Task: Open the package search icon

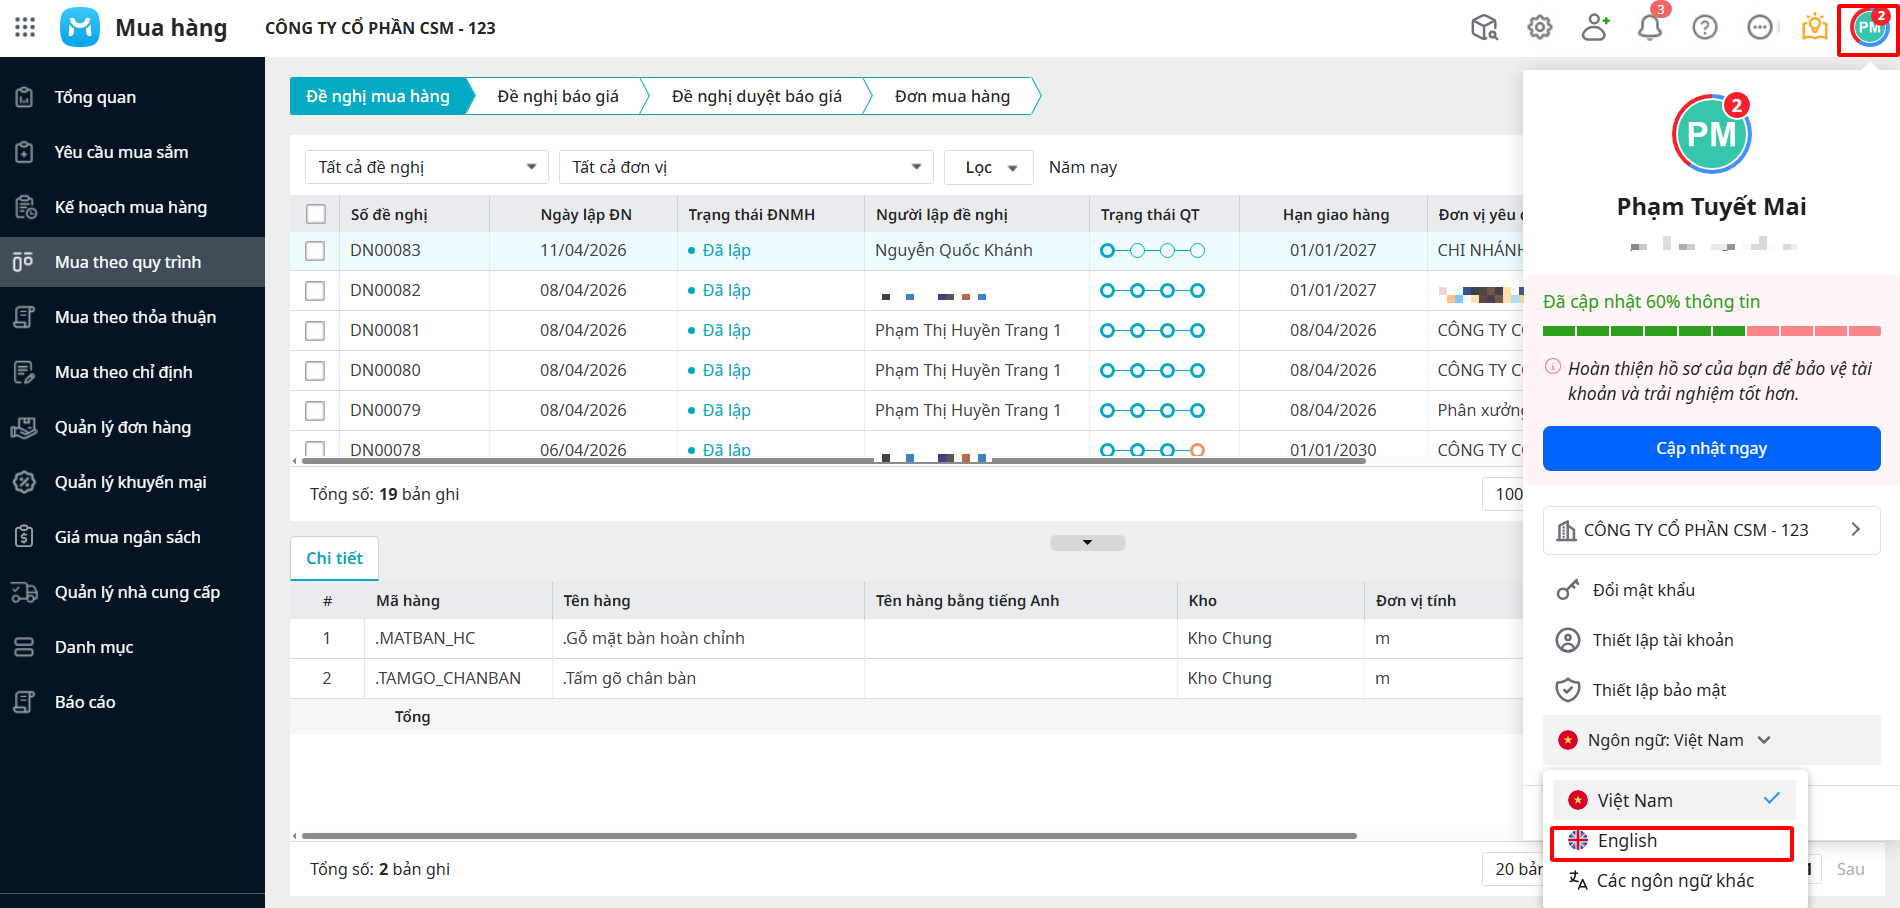Action: pos(1485,27)
